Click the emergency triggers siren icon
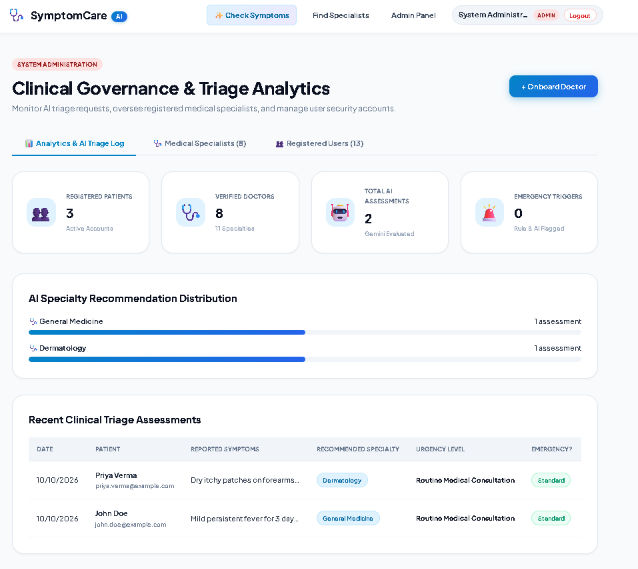Screen dimensions: 638x569 click(x=489, y=212)
